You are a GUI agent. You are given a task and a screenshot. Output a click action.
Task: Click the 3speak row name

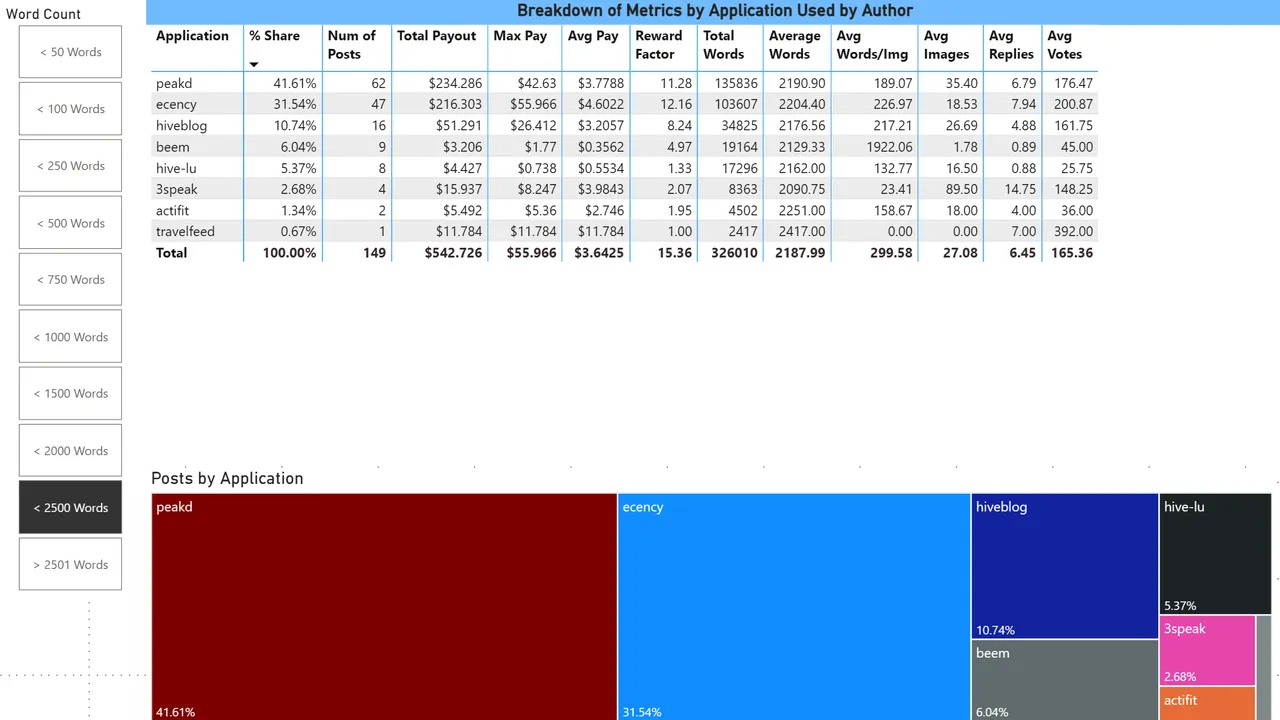pos(176,189)
